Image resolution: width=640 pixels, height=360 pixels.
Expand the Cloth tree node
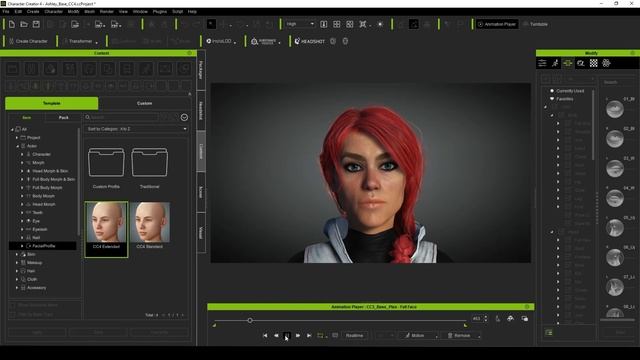pyautogui.click(x=17, y=279)
